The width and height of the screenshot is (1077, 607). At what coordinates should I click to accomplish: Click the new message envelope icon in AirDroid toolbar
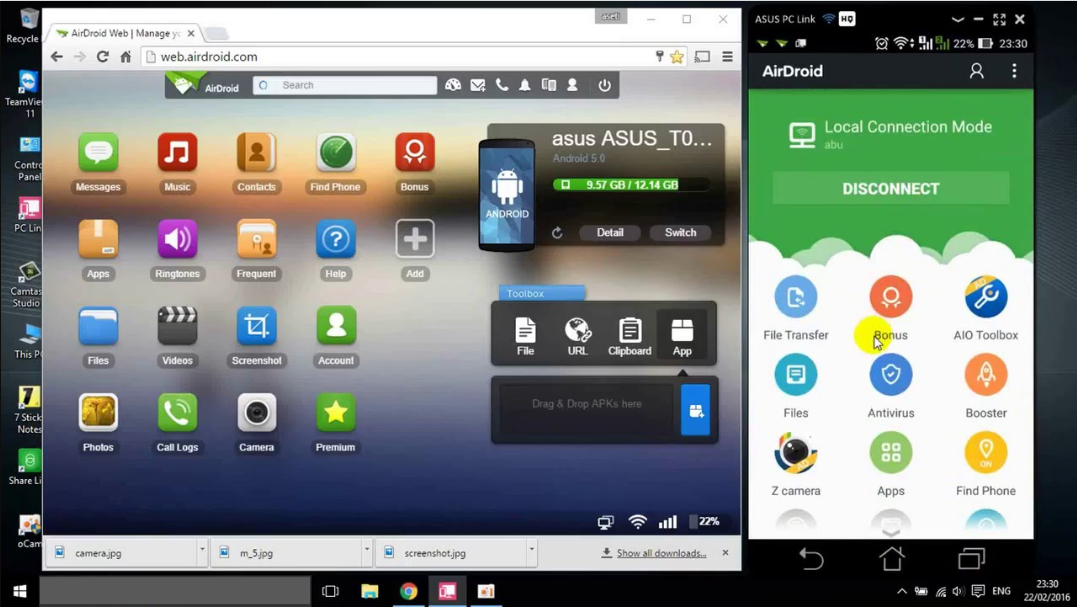(477, 85)
